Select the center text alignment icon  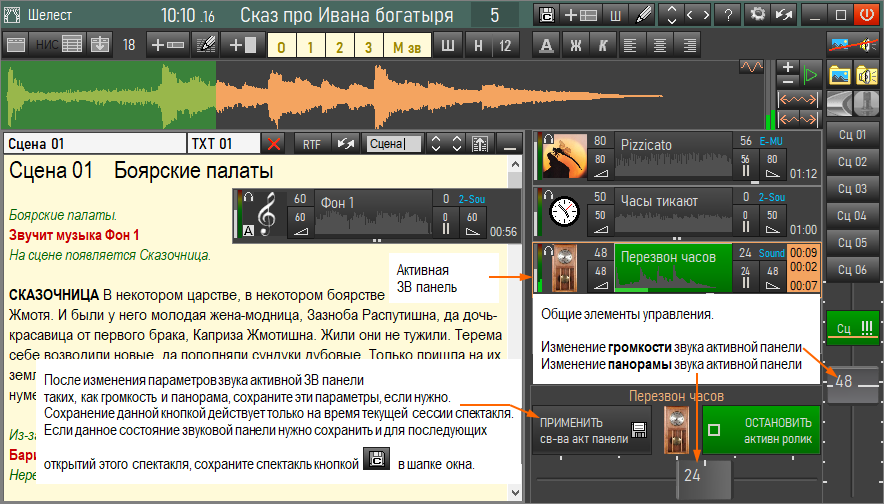[659, 45]
